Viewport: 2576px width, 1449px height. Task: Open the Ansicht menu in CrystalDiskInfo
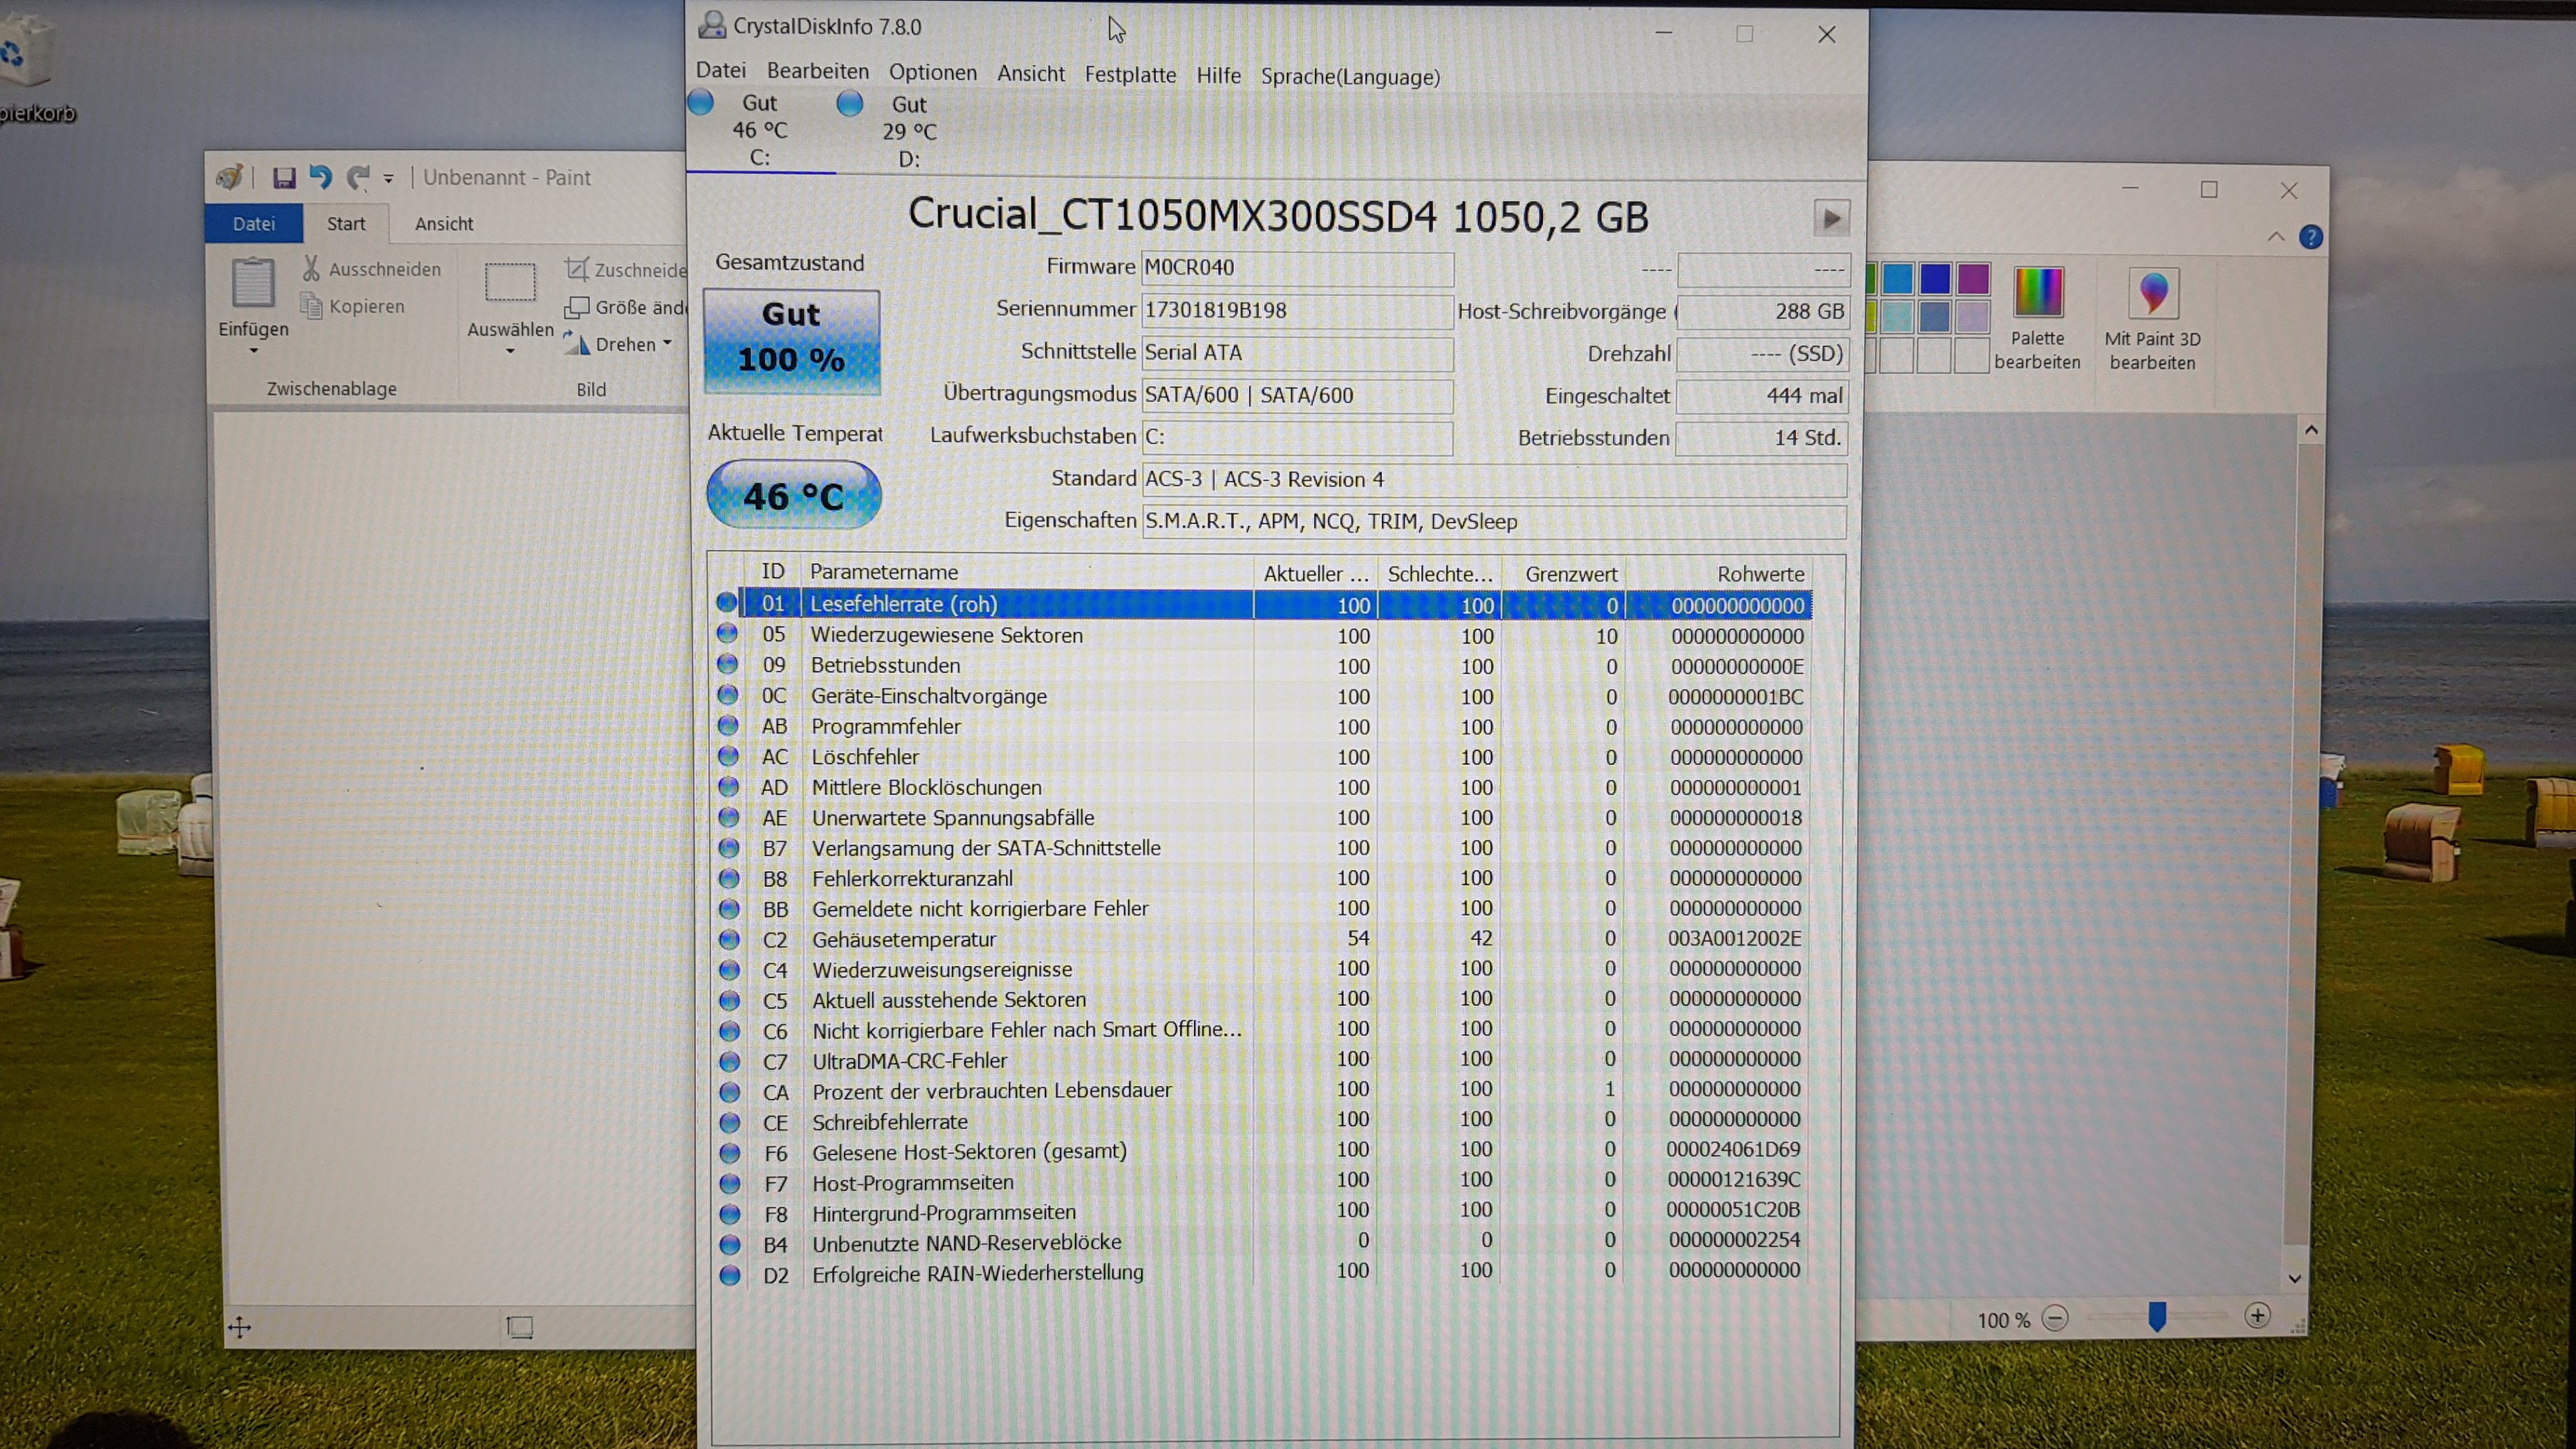point(1031,74)
